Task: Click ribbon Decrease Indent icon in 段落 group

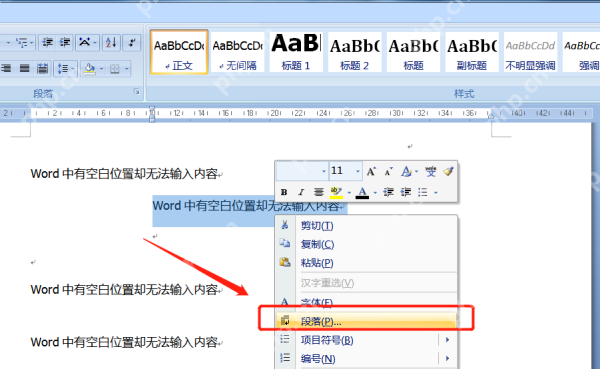Action: (47, 42)
